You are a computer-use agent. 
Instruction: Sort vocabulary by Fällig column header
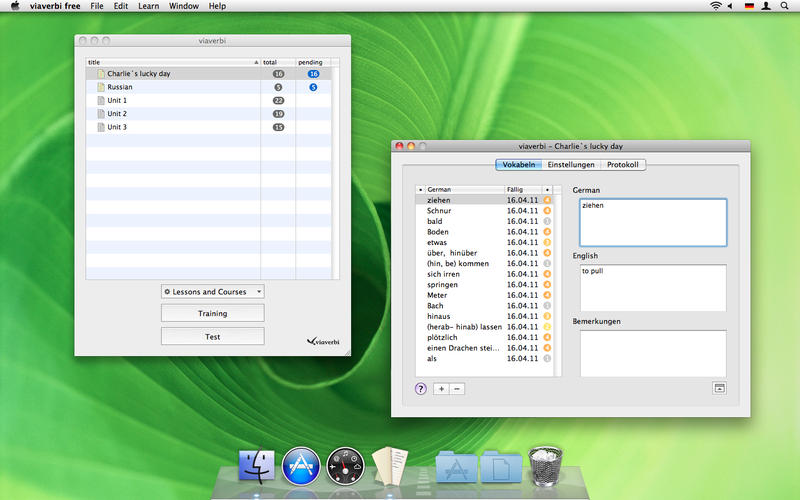pyautogui.click(x=523, y=189)
